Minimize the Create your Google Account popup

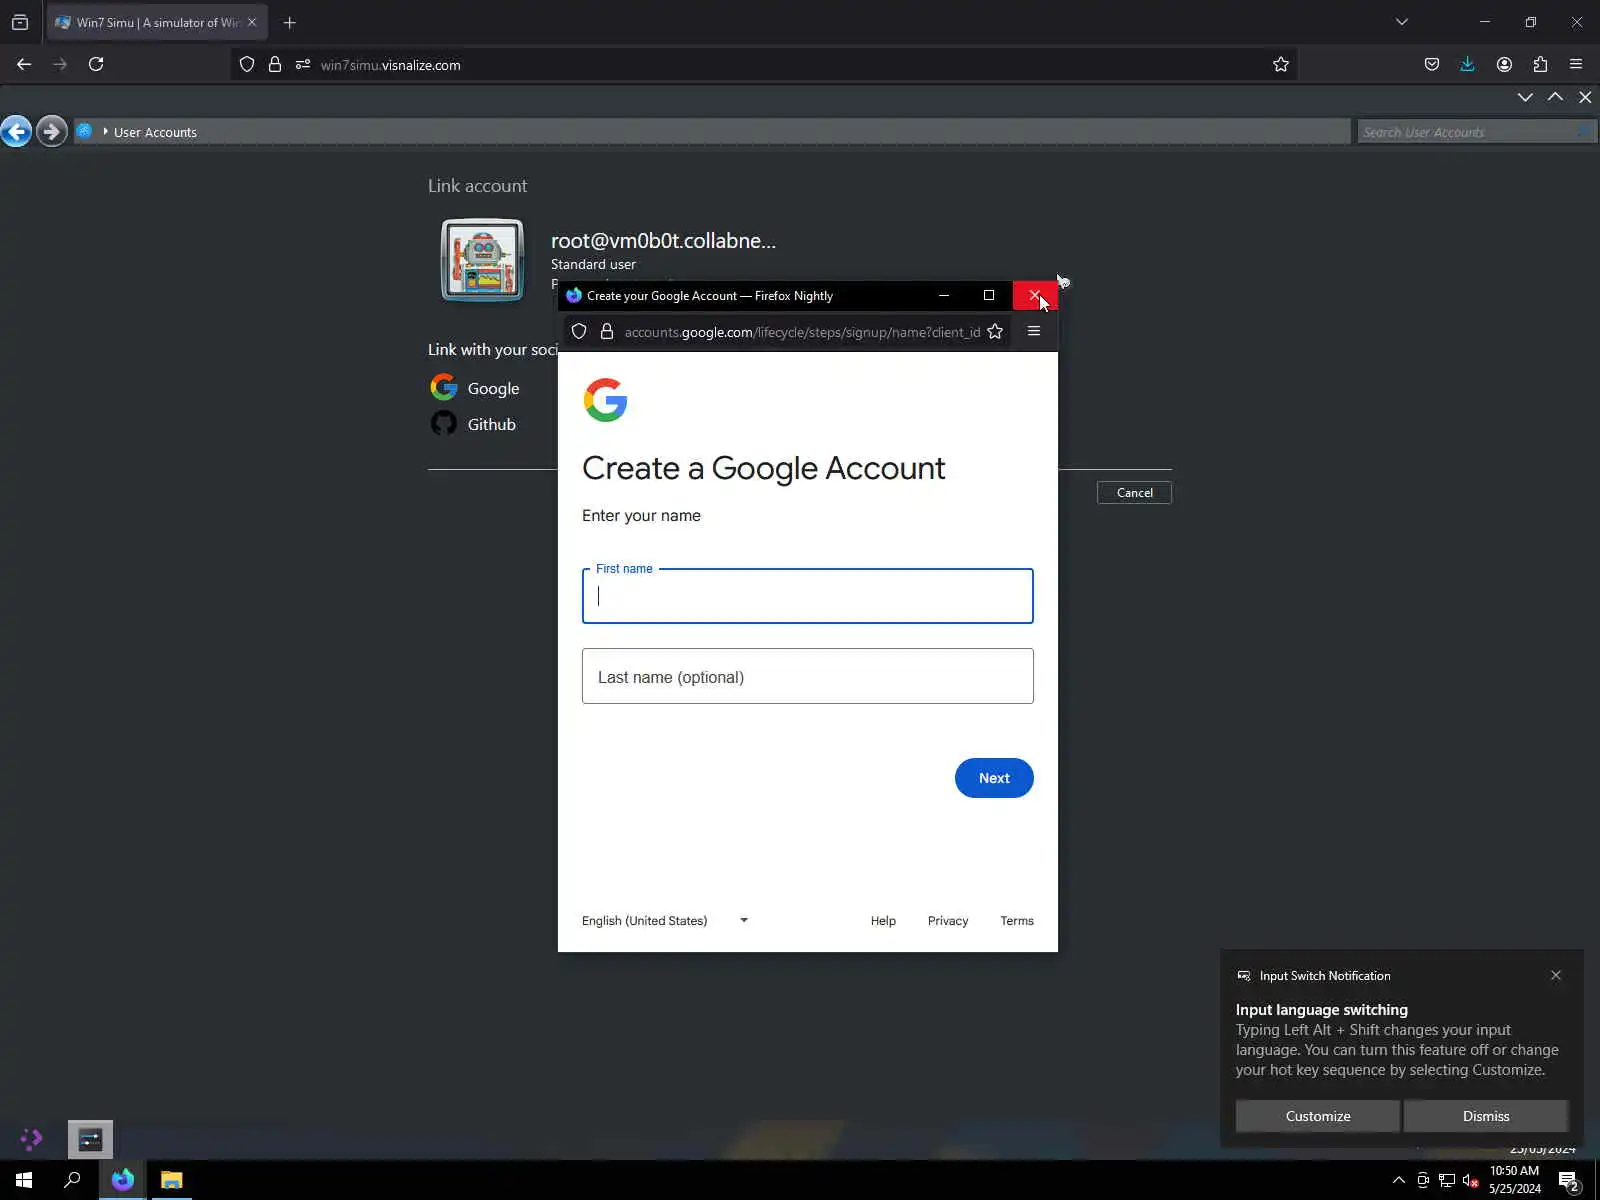pos(944,296)
